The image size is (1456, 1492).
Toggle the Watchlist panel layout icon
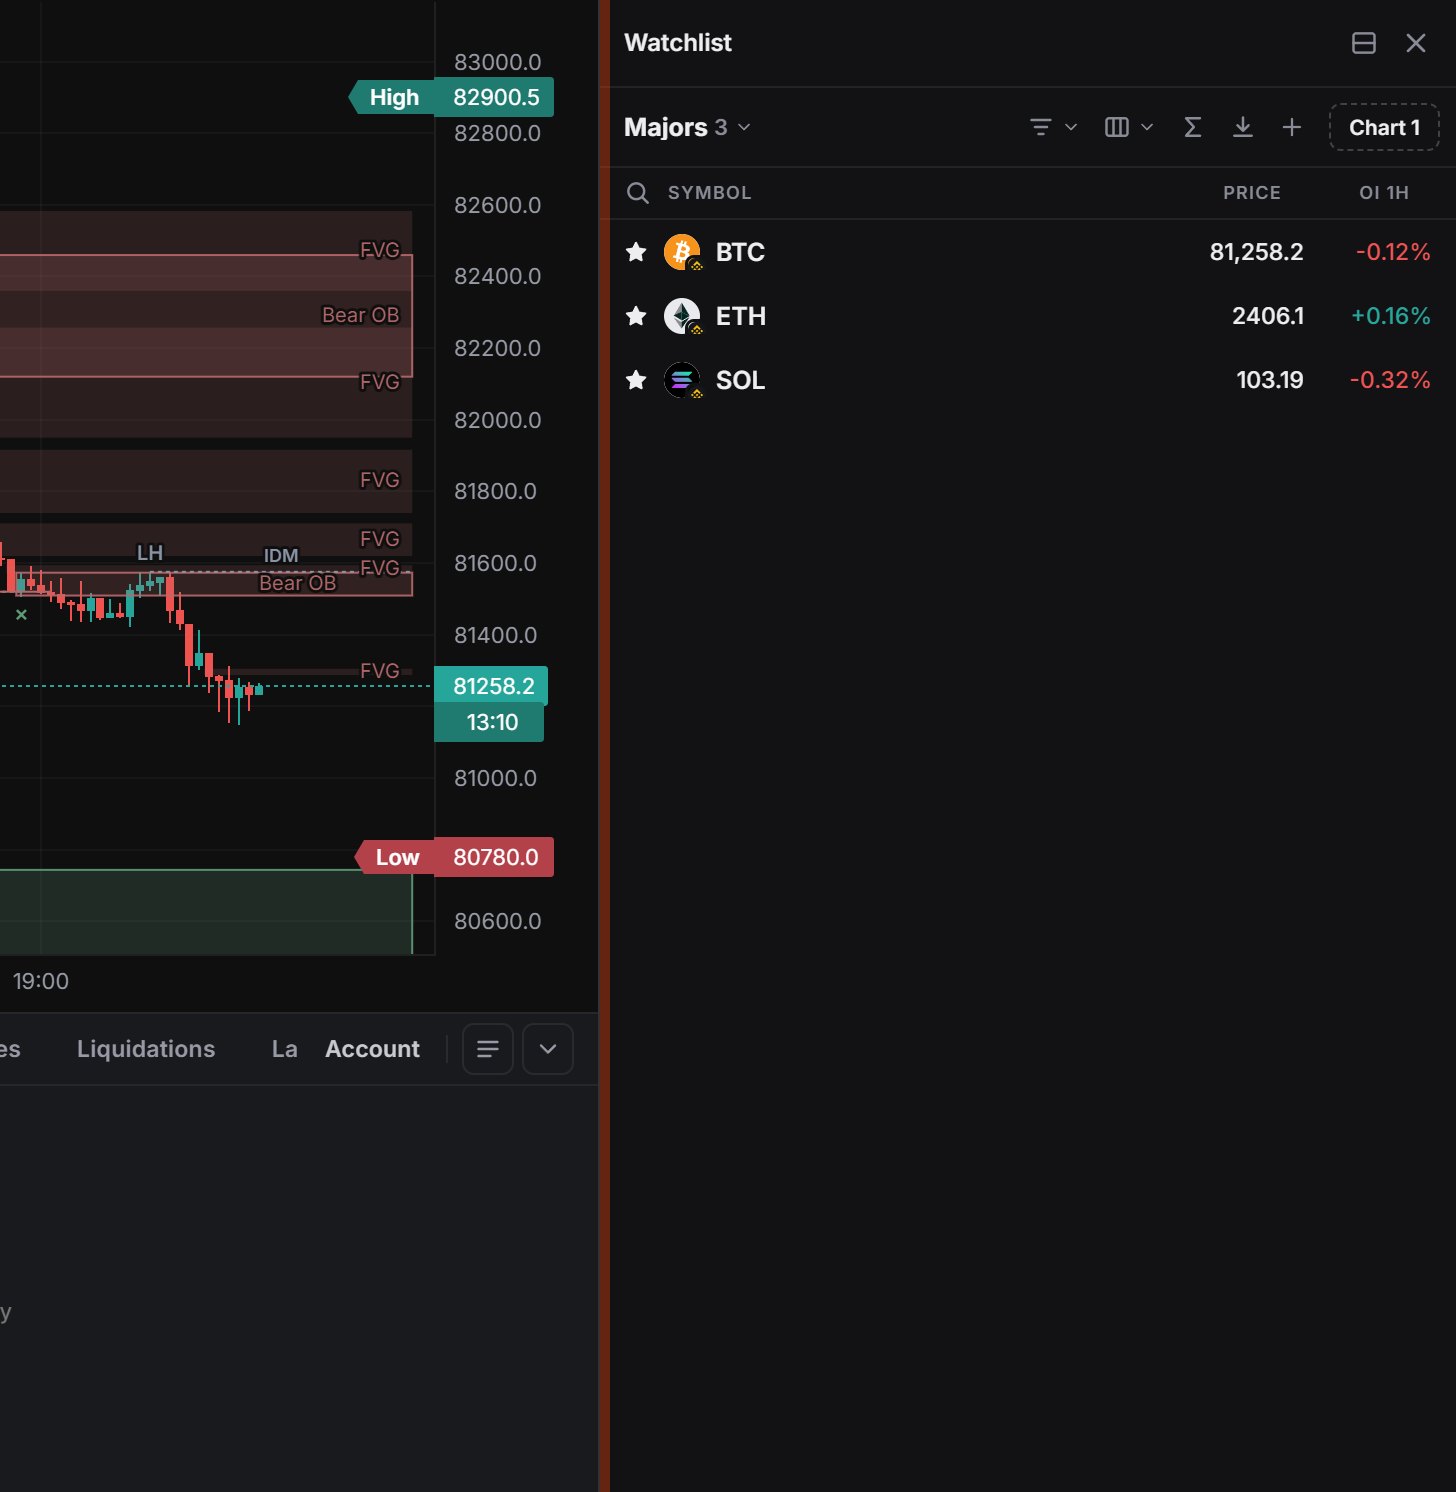pyautogui.click(x=1364, y=43)
